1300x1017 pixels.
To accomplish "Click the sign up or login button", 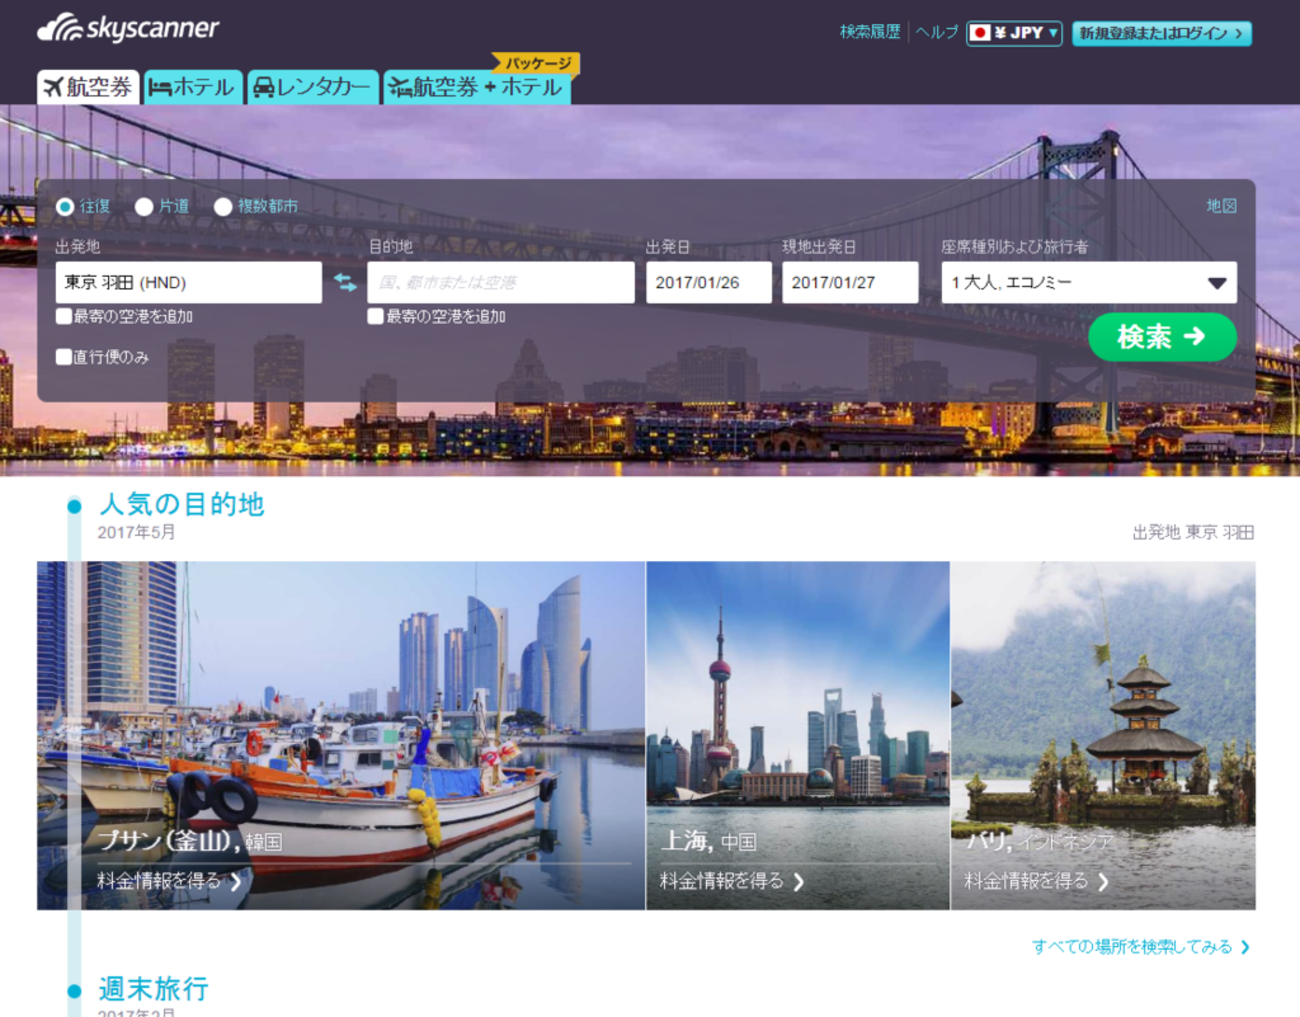I will tap(1161, 33).
